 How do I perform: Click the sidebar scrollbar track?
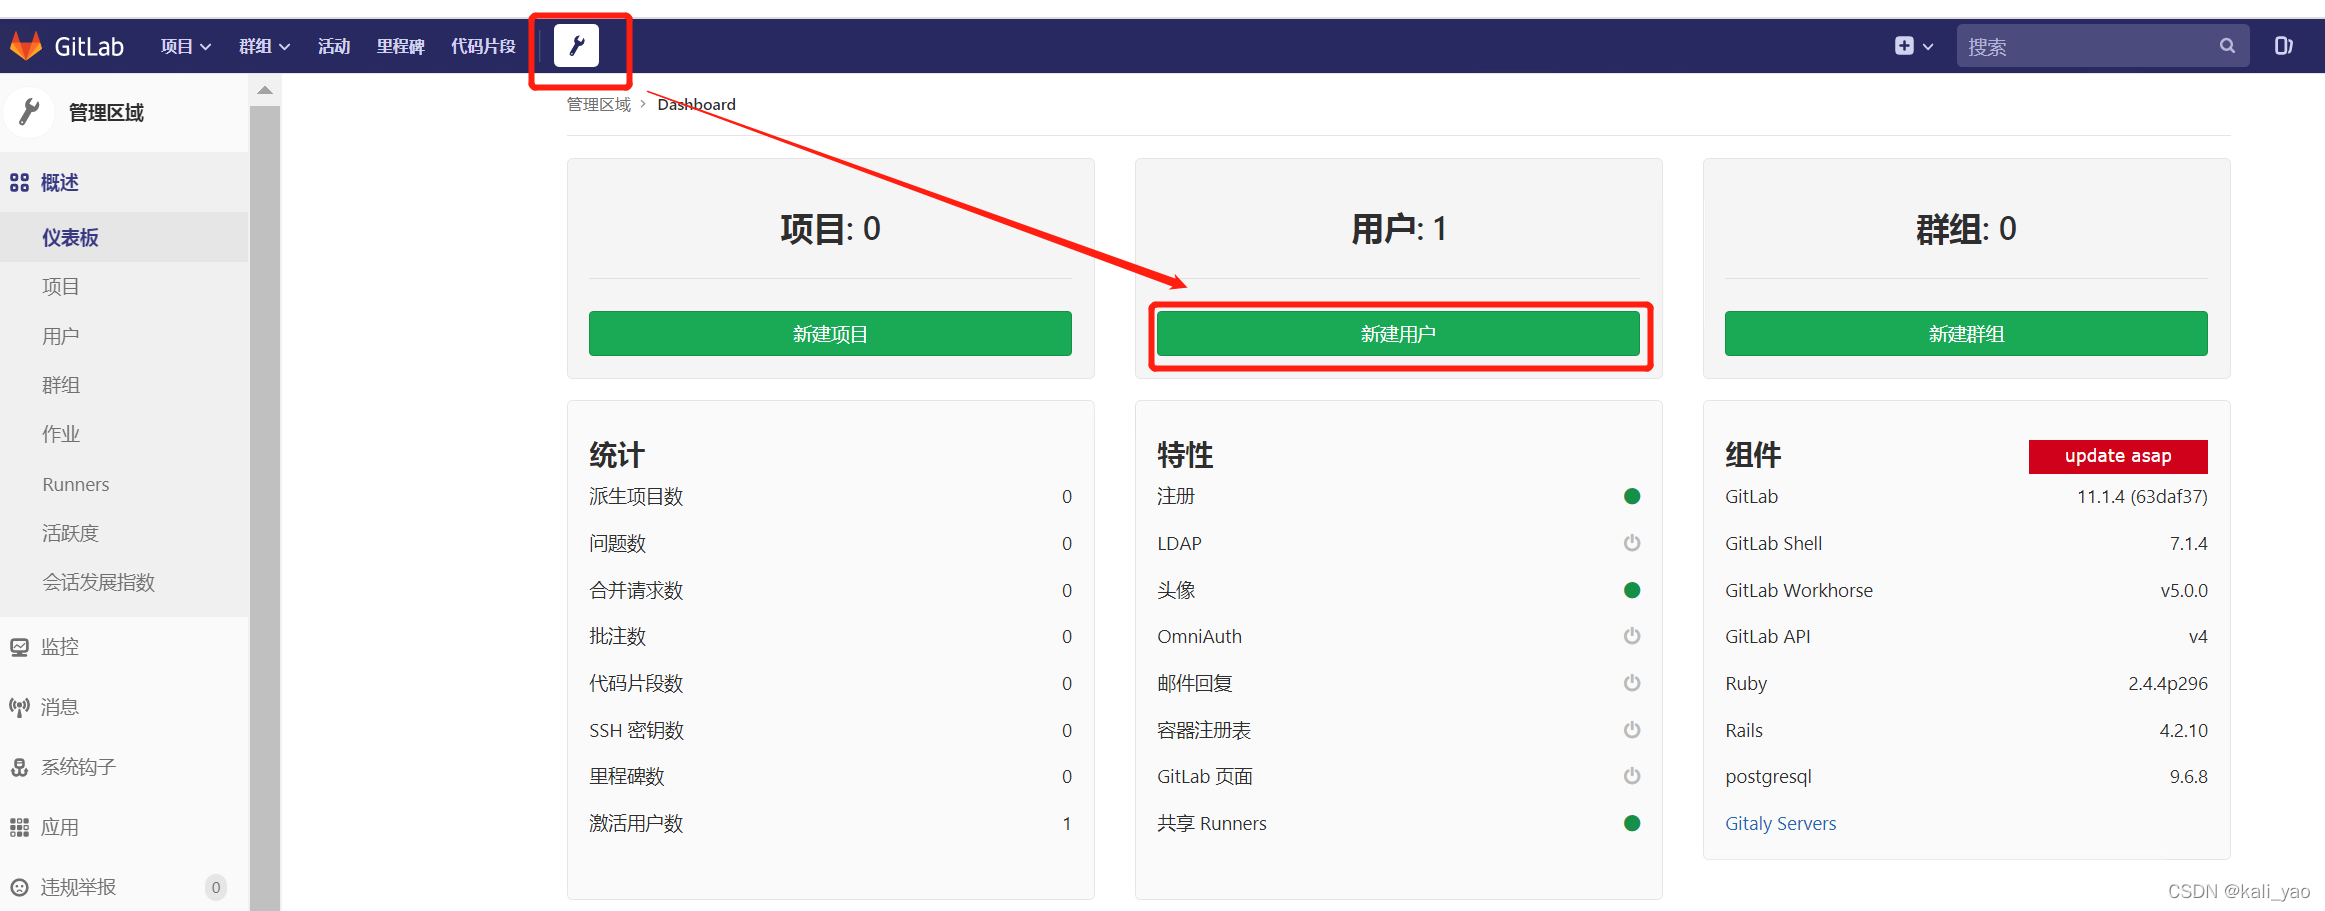click(265, 507)
